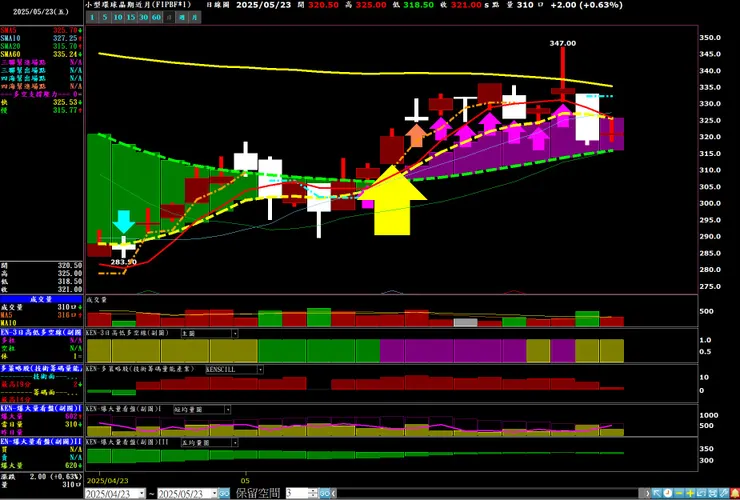Click the 多空支撐壓力 indicator row
Screen dimensions: 740x500
click(42, 94)
